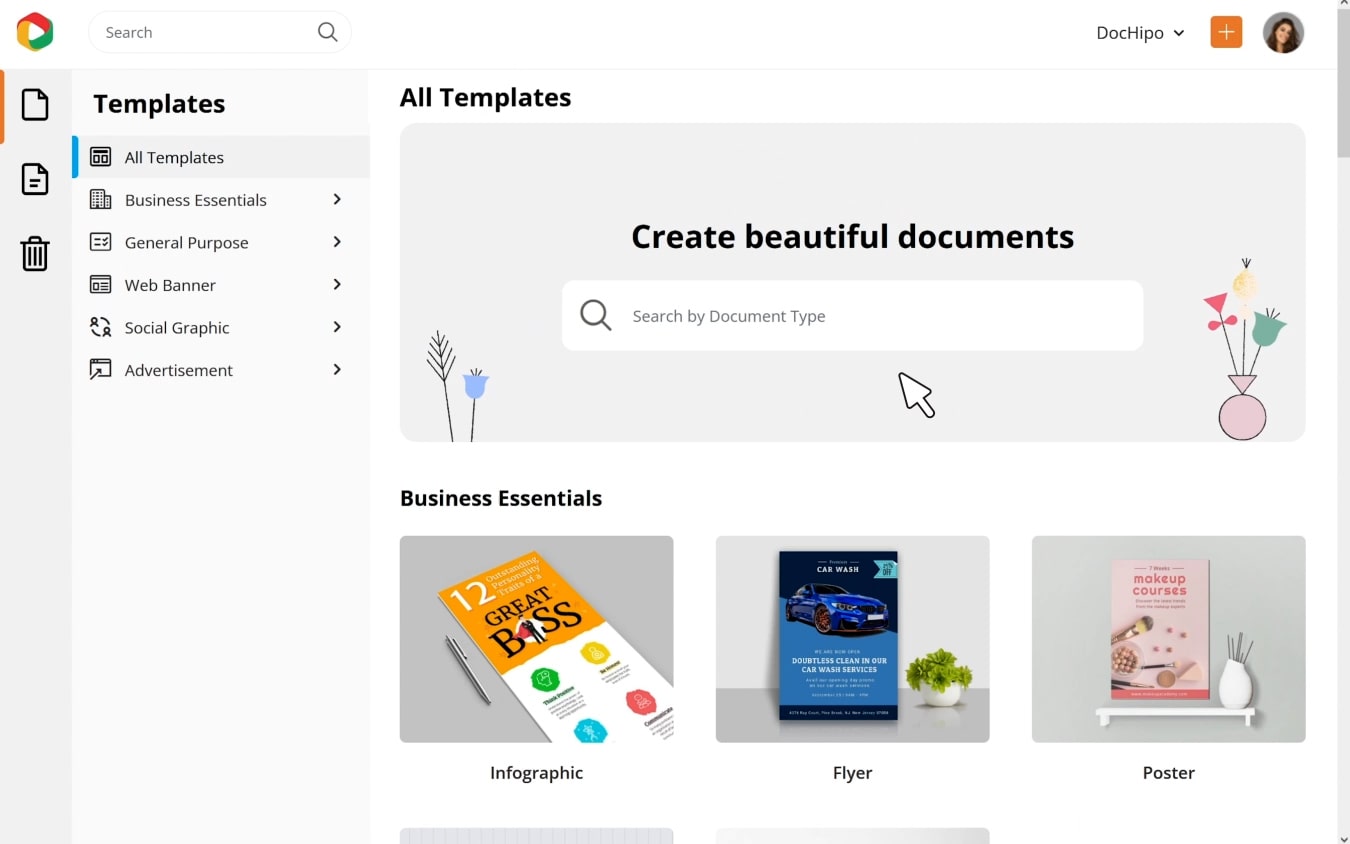The height and width of the screenshot is (844, 1350).
Task: Click the Poster label link
Action: [x=1168, y=773]
